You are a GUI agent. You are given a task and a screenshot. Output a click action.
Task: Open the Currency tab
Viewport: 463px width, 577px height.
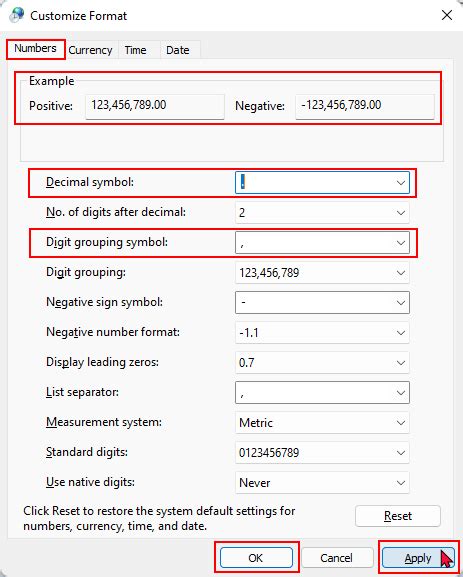pyautogui.click(x=91, y=50)
